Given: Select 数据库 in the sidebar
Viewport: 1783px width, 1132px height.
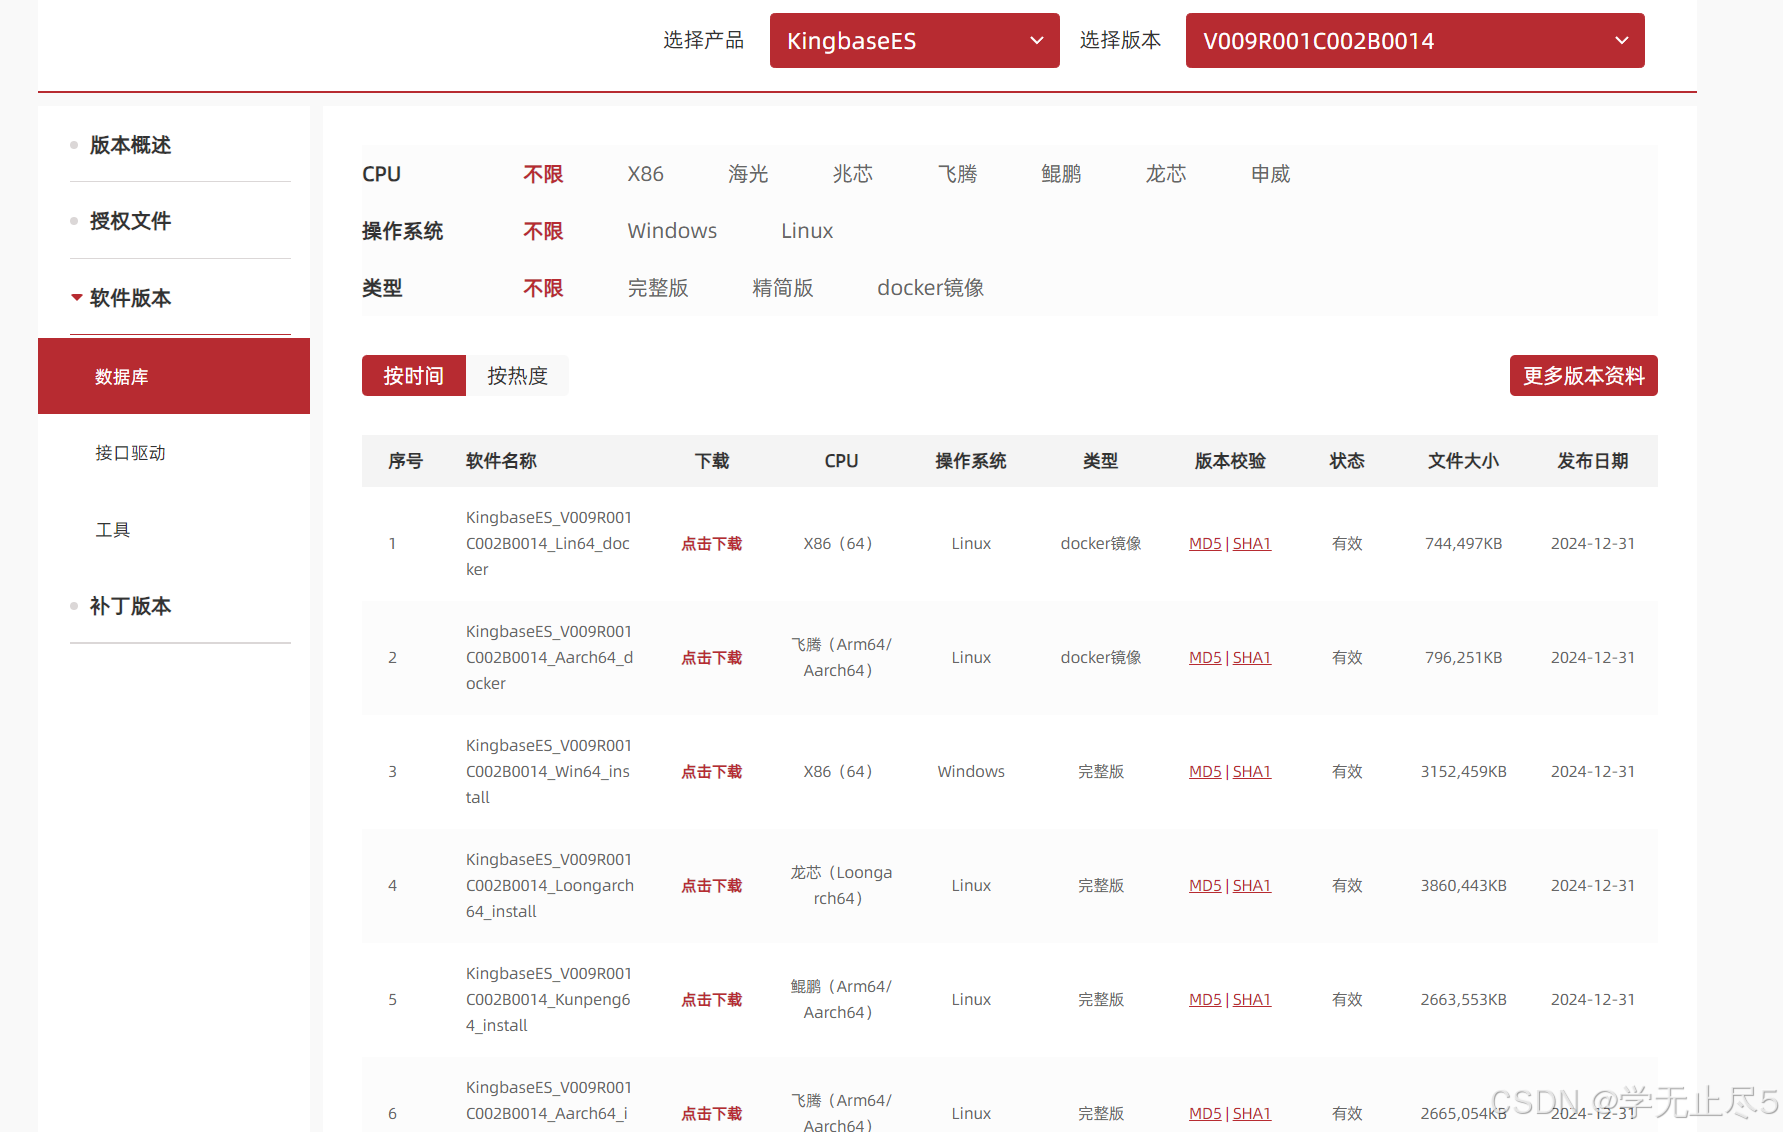Looking at the screenshot, I should coord(174,376).
